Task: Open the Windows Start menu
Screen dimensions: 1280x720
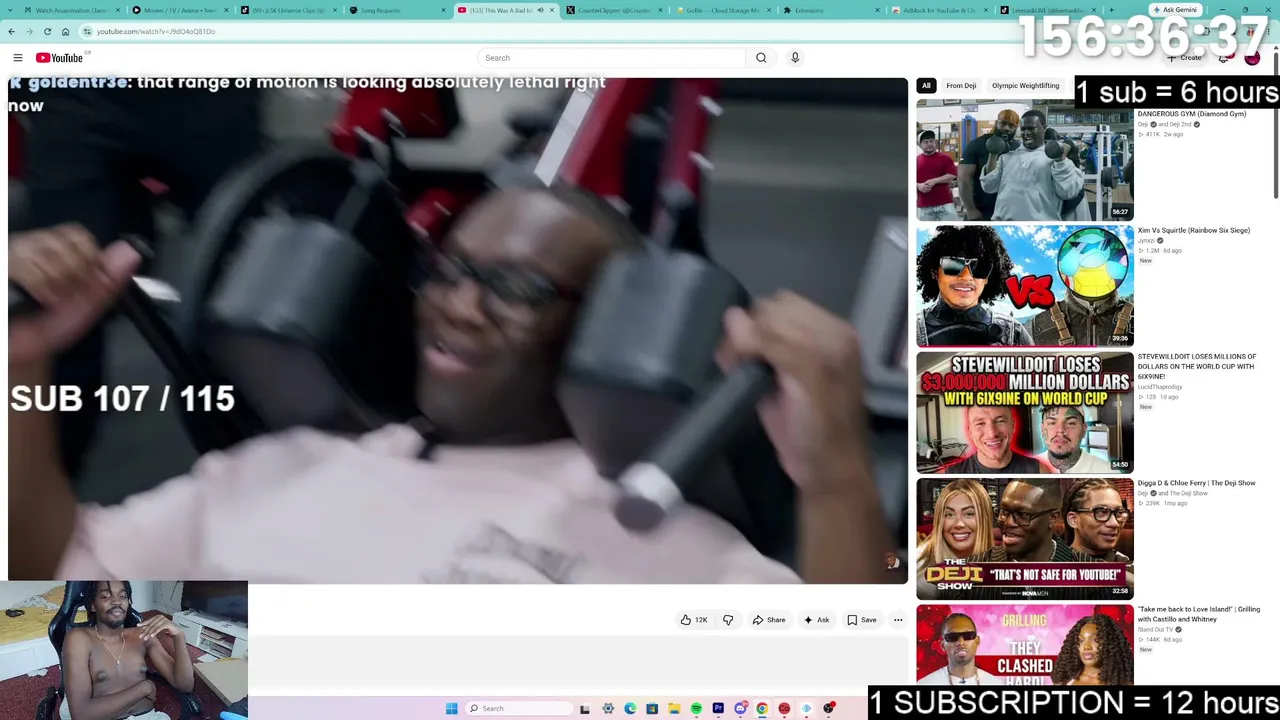Action: point(452,709)
